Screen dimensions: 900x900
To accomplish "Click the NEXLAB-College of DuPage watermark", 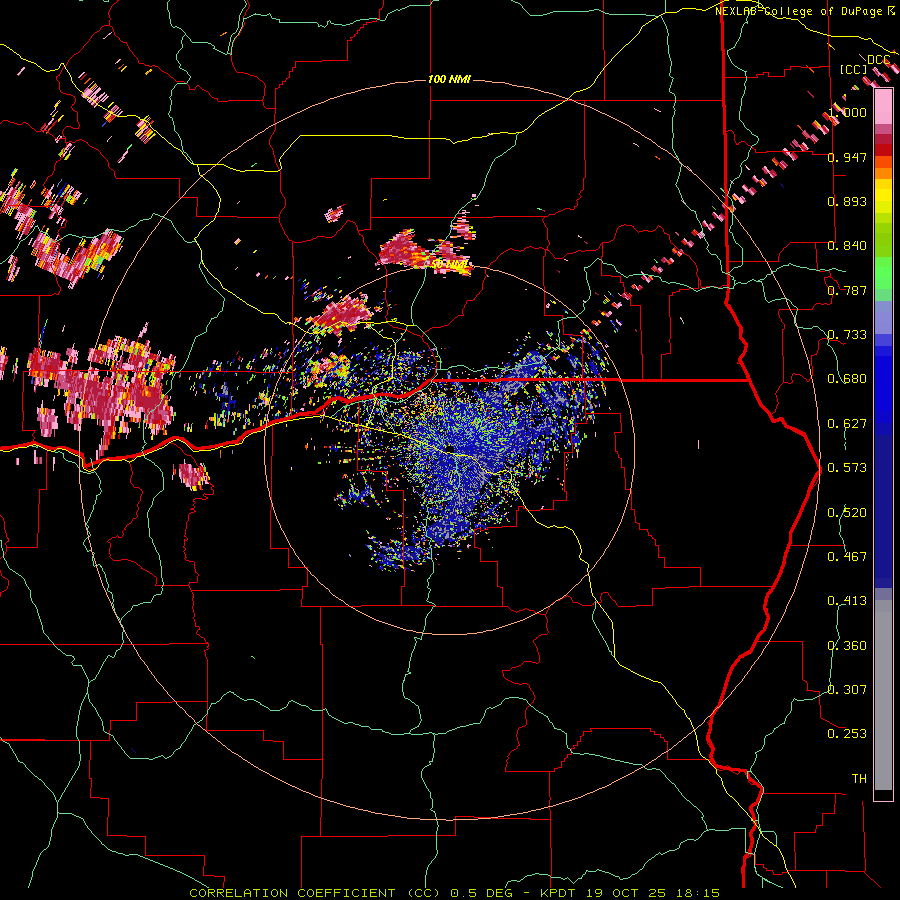I will (x=805, y=11).
